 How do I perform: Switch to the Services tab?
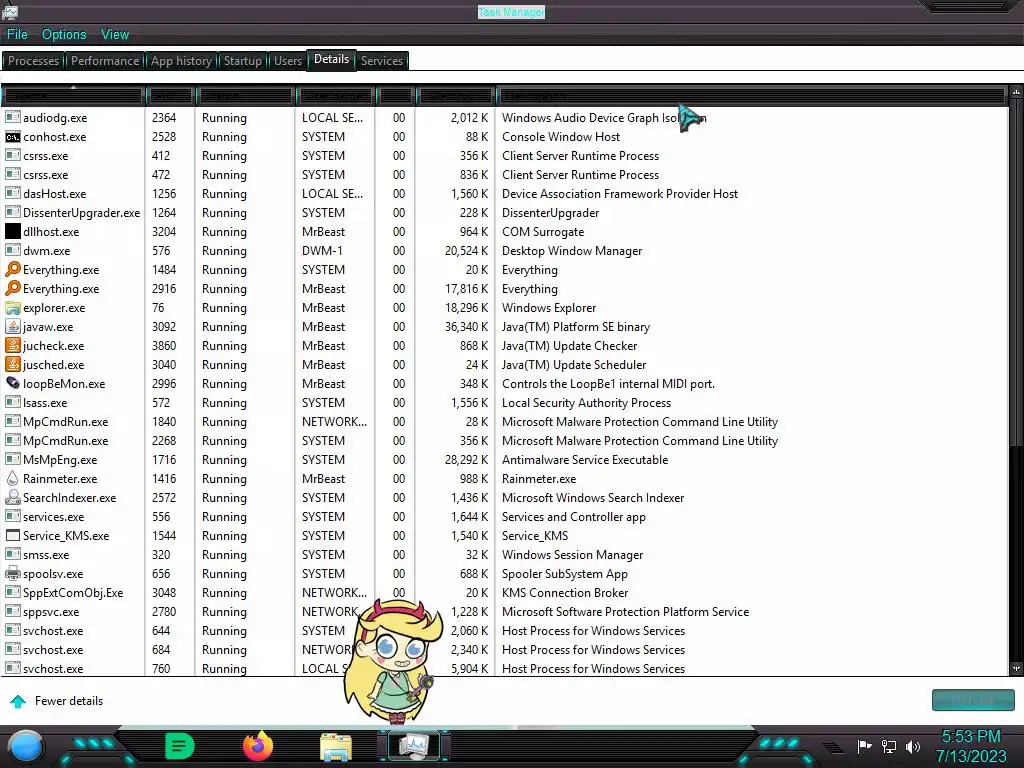(381, 61)
